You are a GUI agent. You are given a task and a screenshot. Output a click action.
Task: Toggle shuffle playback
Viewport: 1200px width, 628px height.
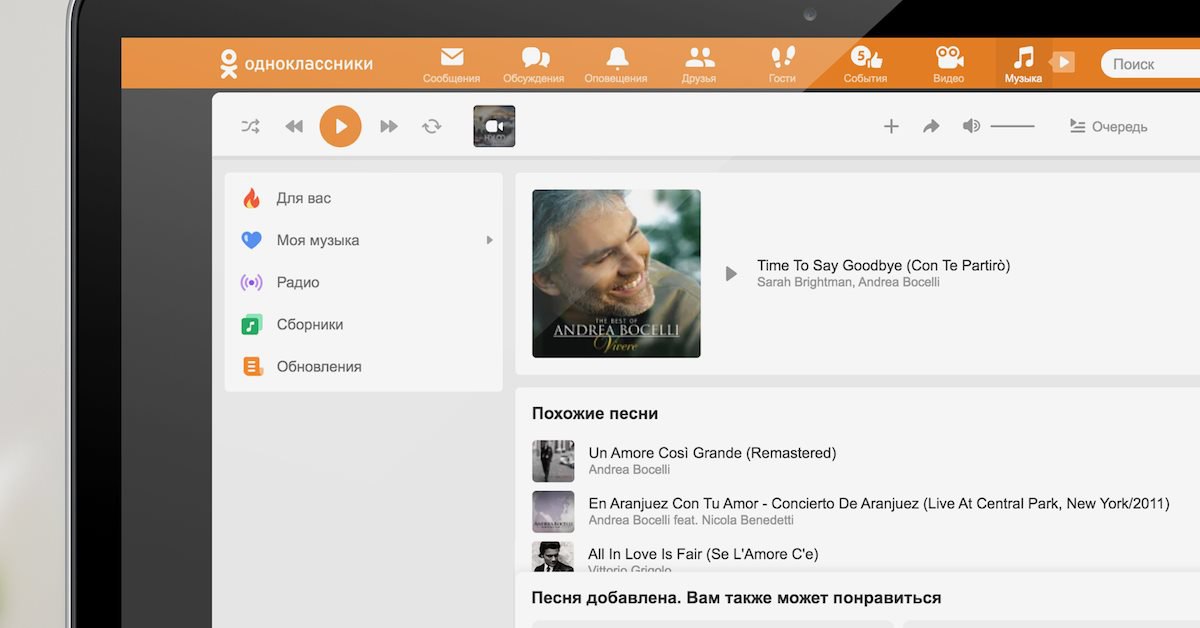[x=250, y=126]
